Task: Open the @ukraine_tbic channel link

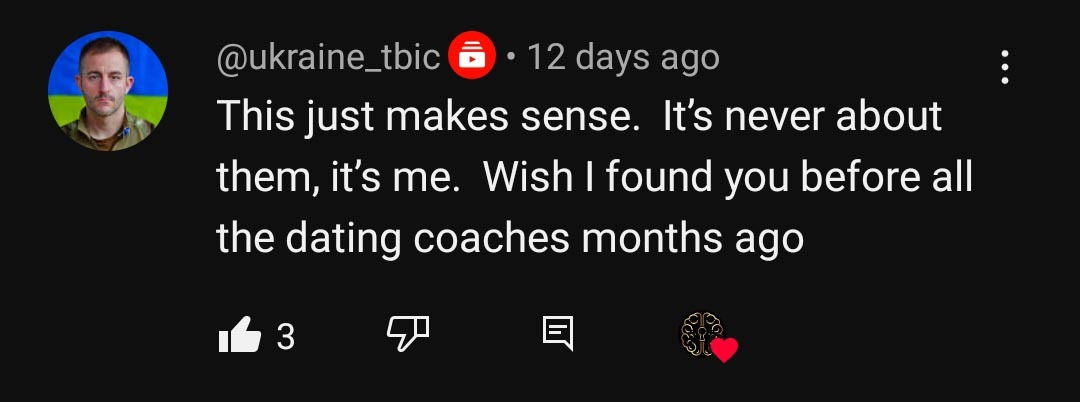Action: coord(329,57)
